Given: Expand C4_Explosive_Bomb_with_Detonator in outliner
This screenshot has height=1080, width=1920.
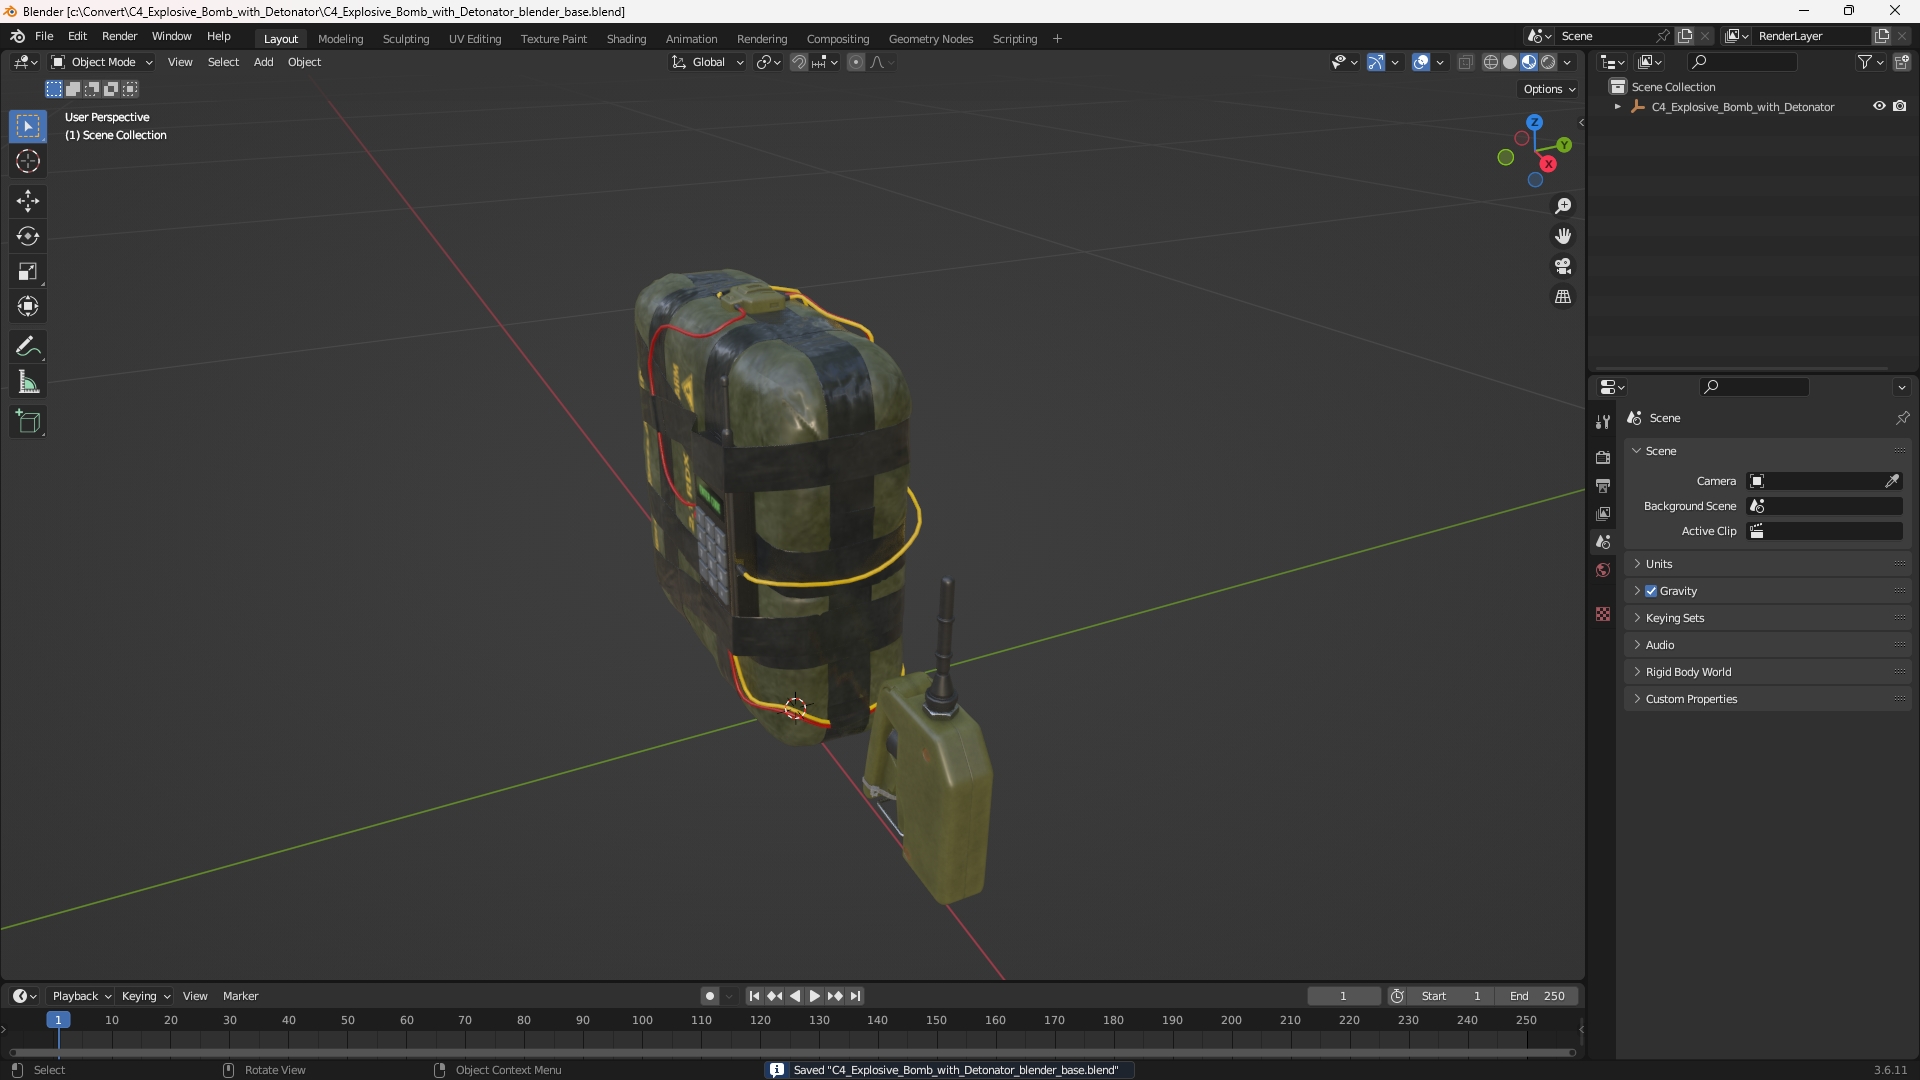Looking at the screenshot, I should [x=1618, y=107].
